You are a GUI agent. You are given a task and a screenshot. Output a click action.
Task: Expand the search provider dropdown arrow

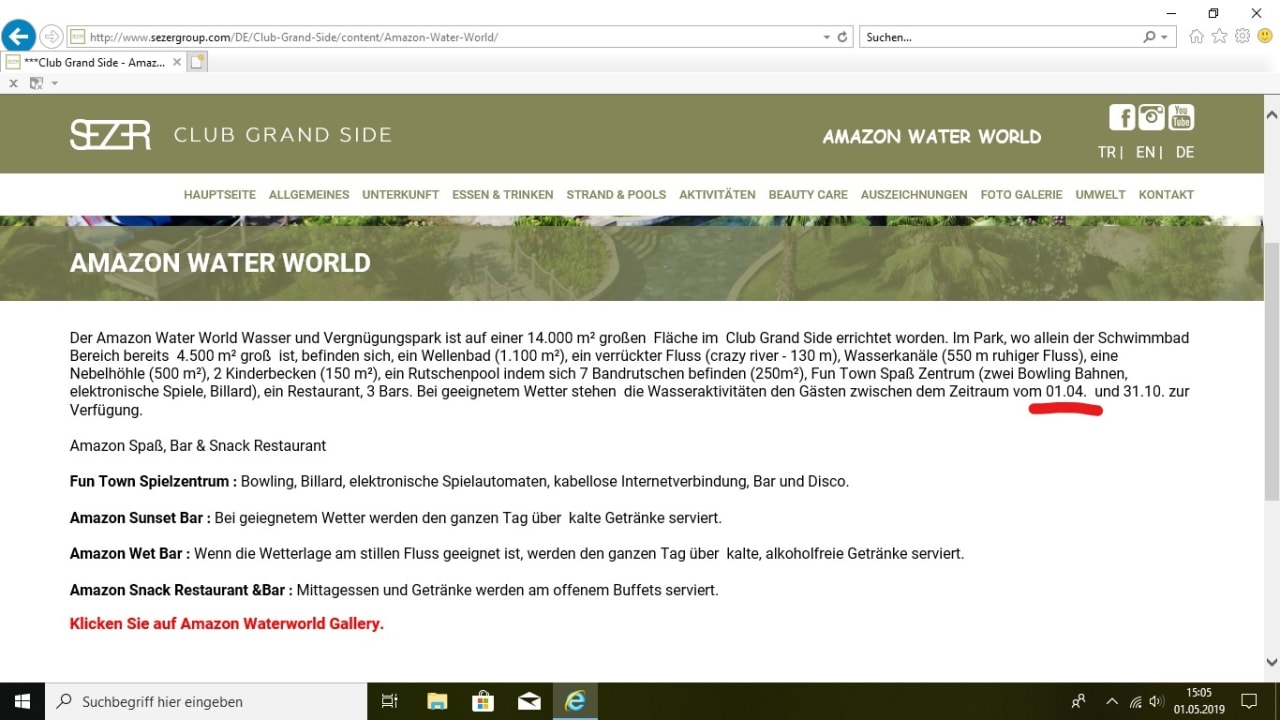point(1164,37)
